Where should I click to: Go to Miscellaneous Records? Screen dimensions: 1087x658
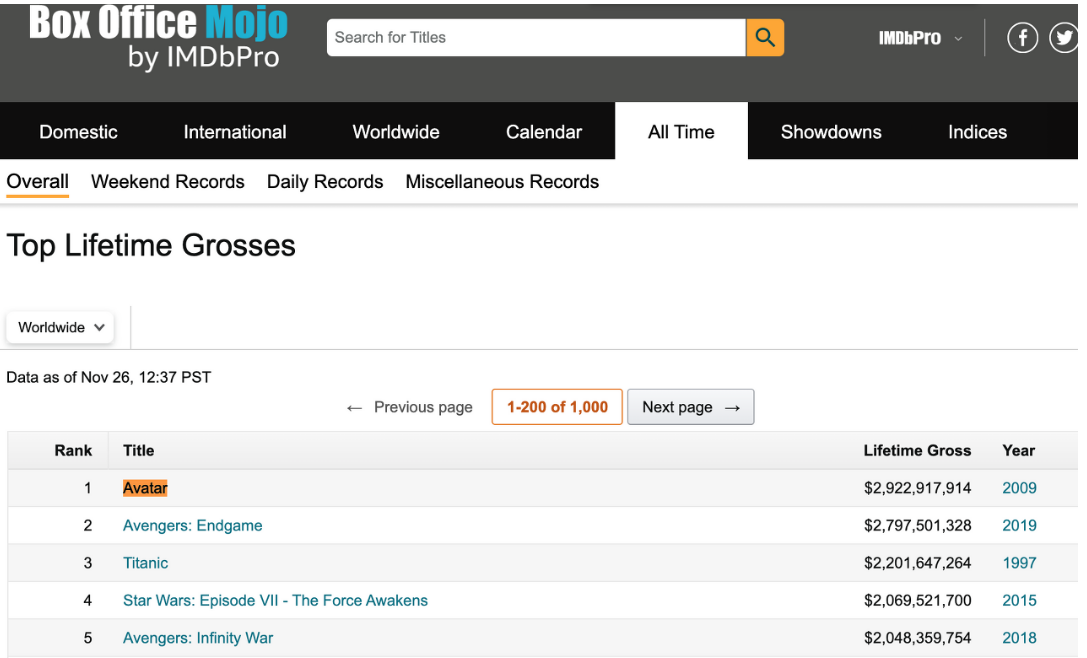pyautogui.click(x=502, y=182)
